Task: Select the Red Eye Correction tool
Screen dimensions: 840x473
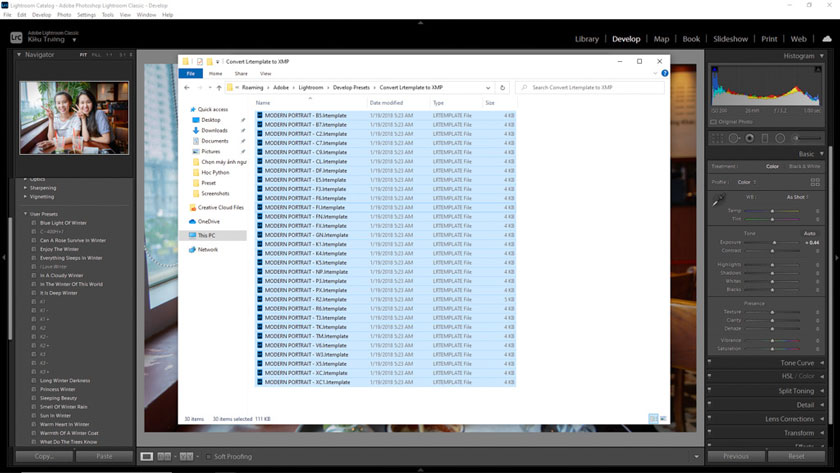Action: 749,138
